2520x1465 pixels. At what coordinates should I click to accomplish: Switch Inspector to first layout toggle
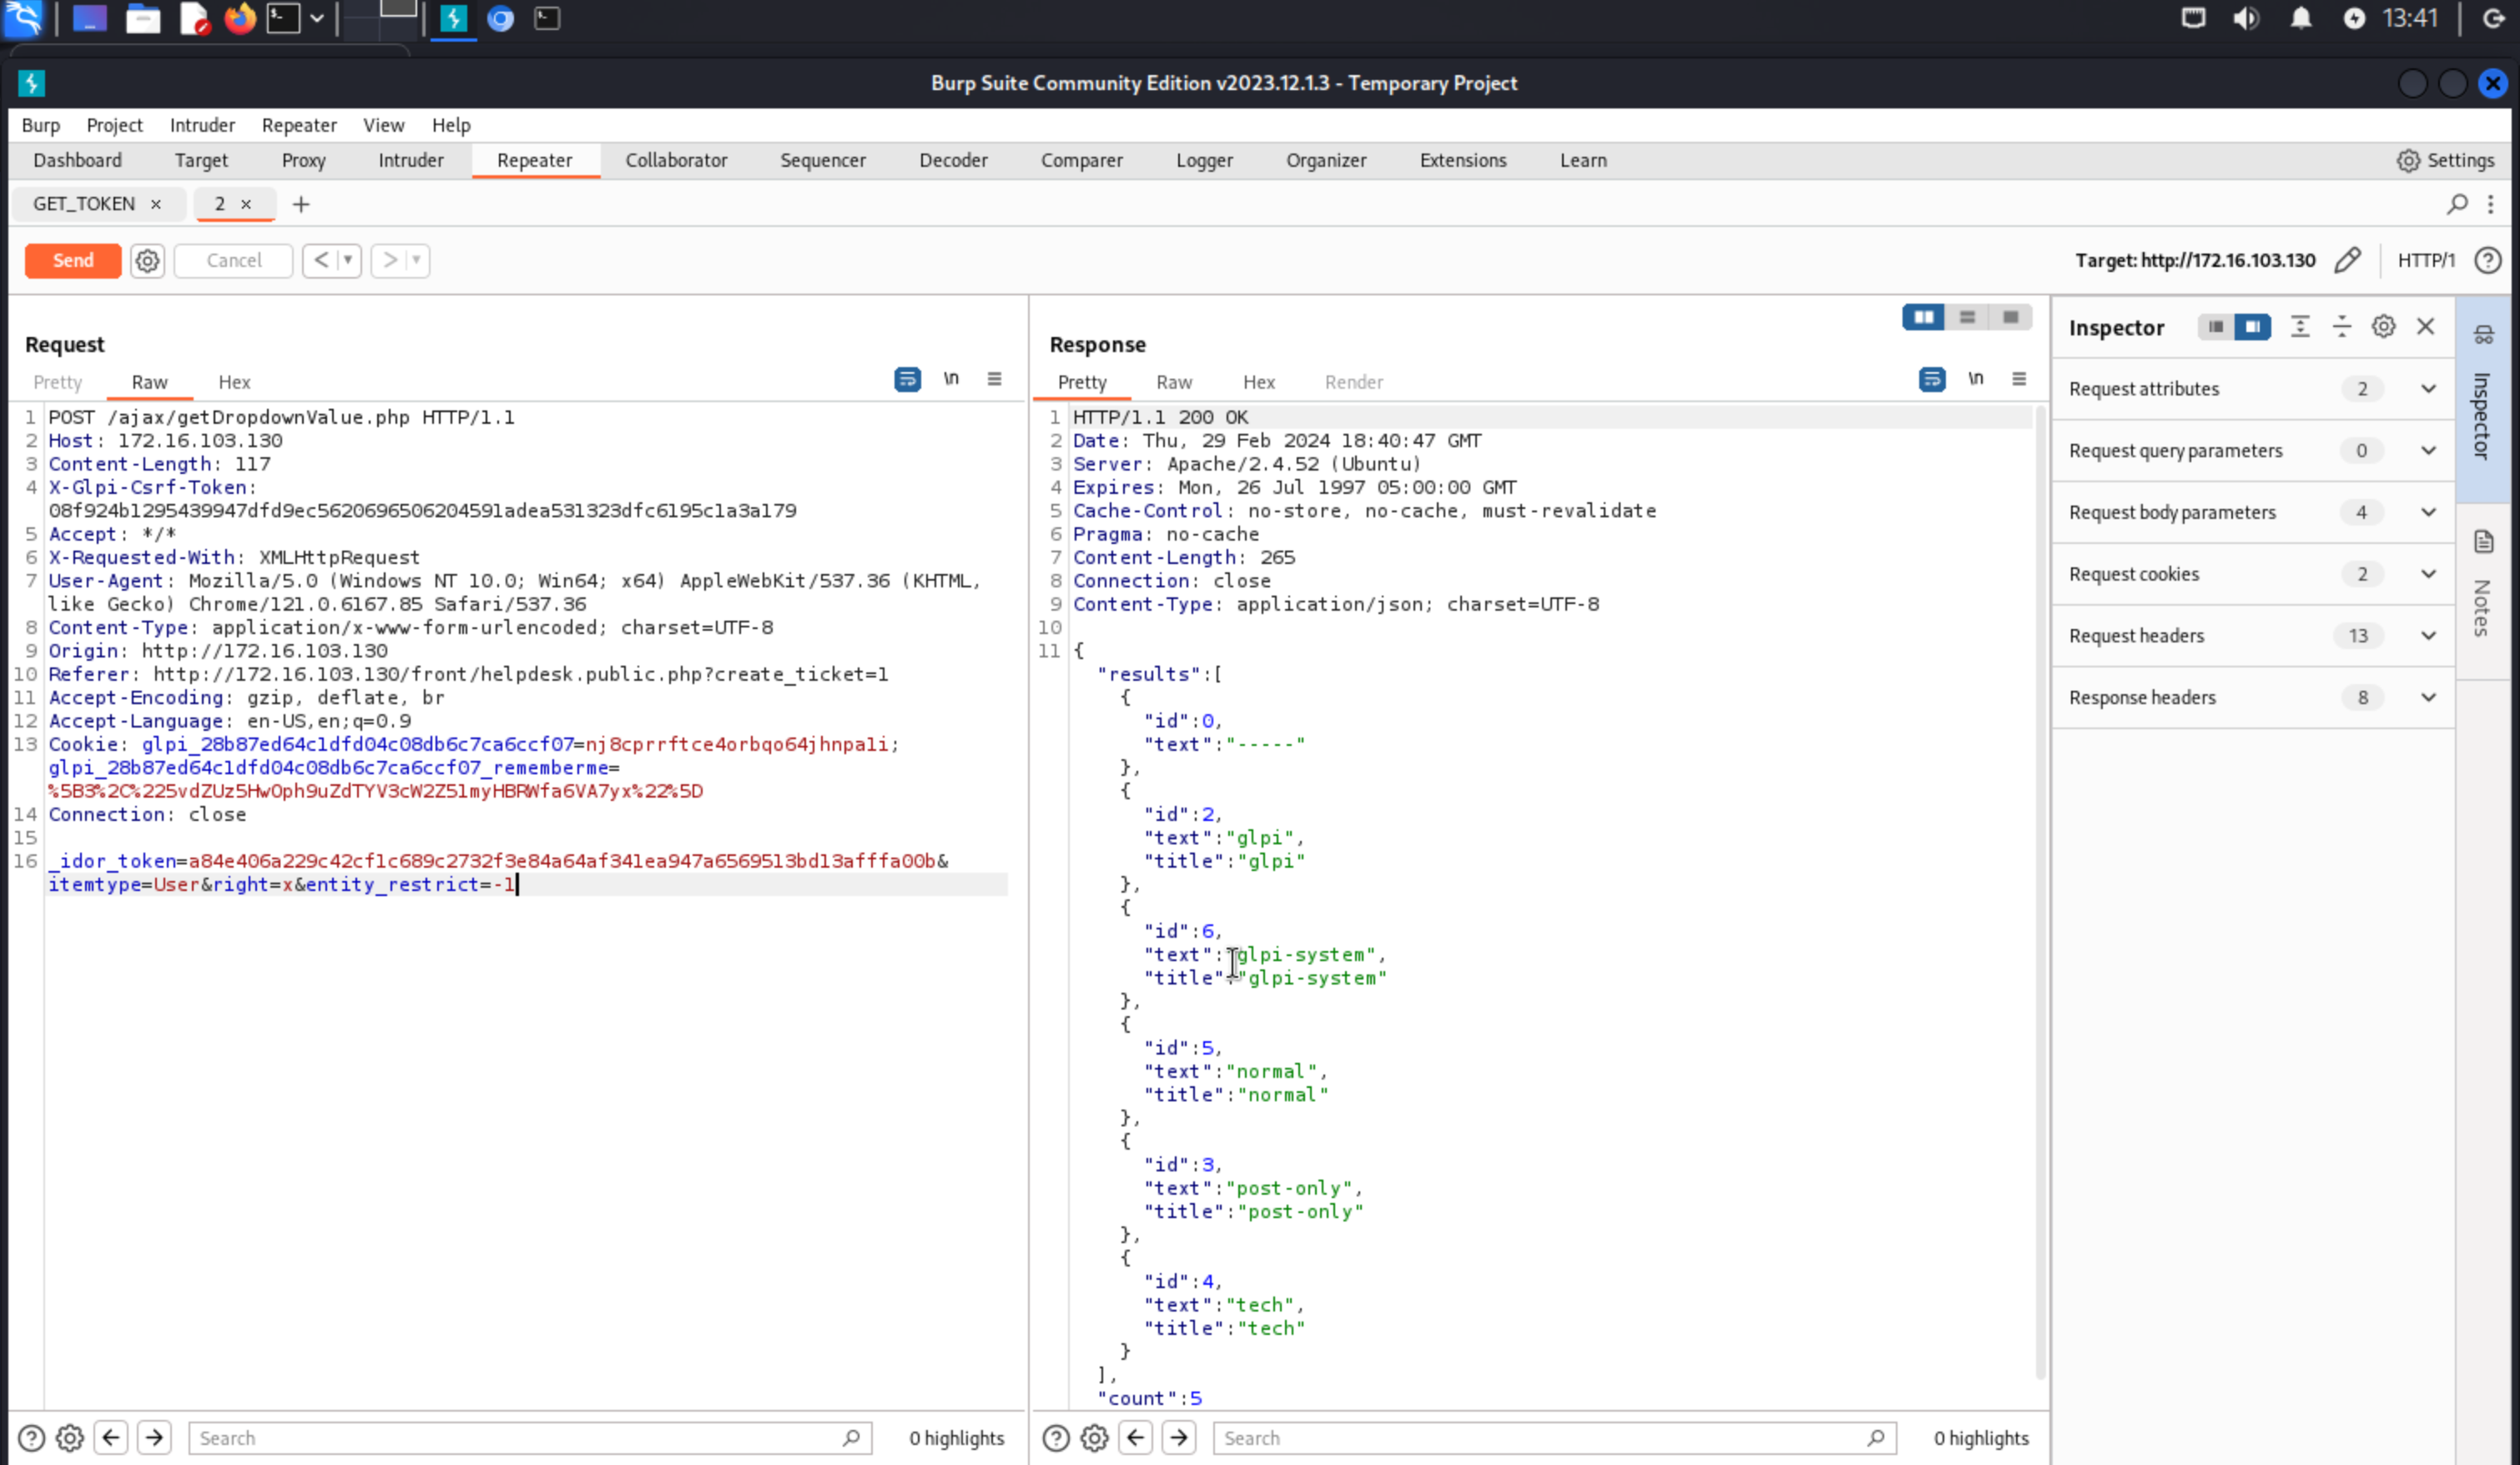2216,326
